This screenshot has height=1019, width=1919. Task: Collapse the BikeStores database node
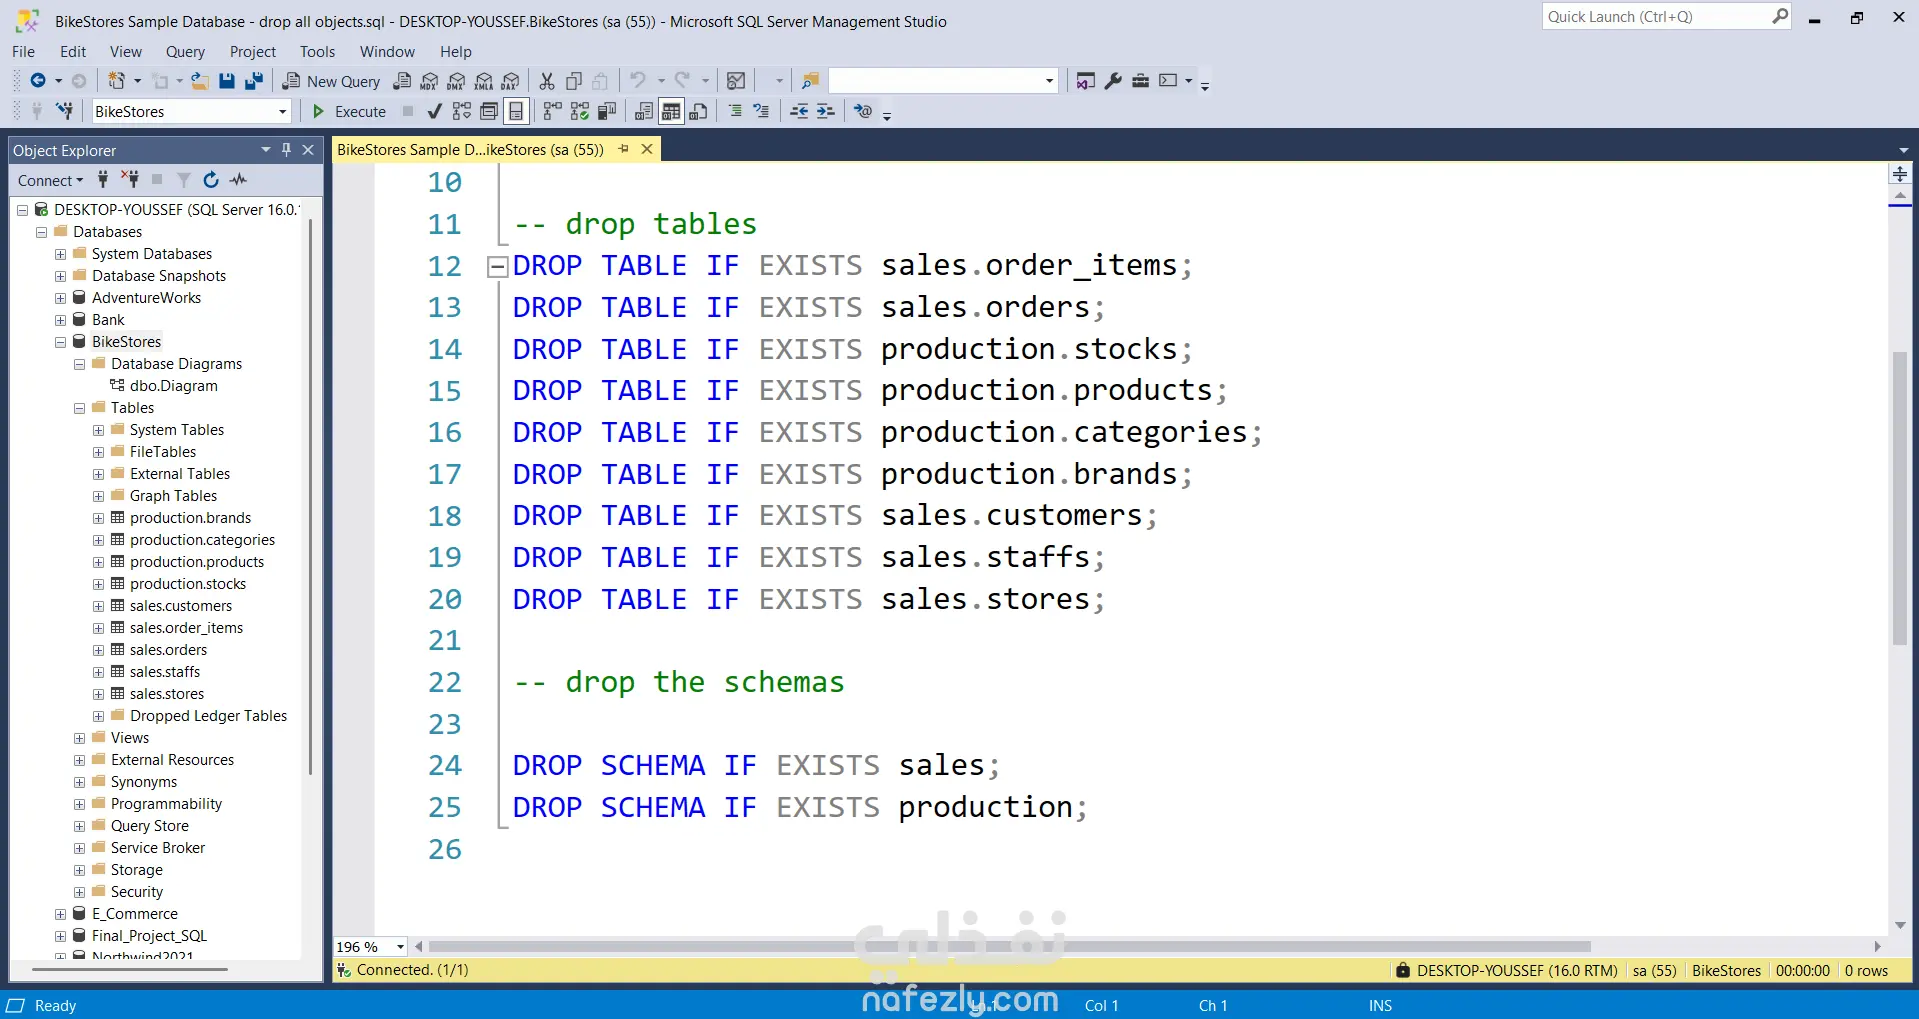(x=60, y=342)
